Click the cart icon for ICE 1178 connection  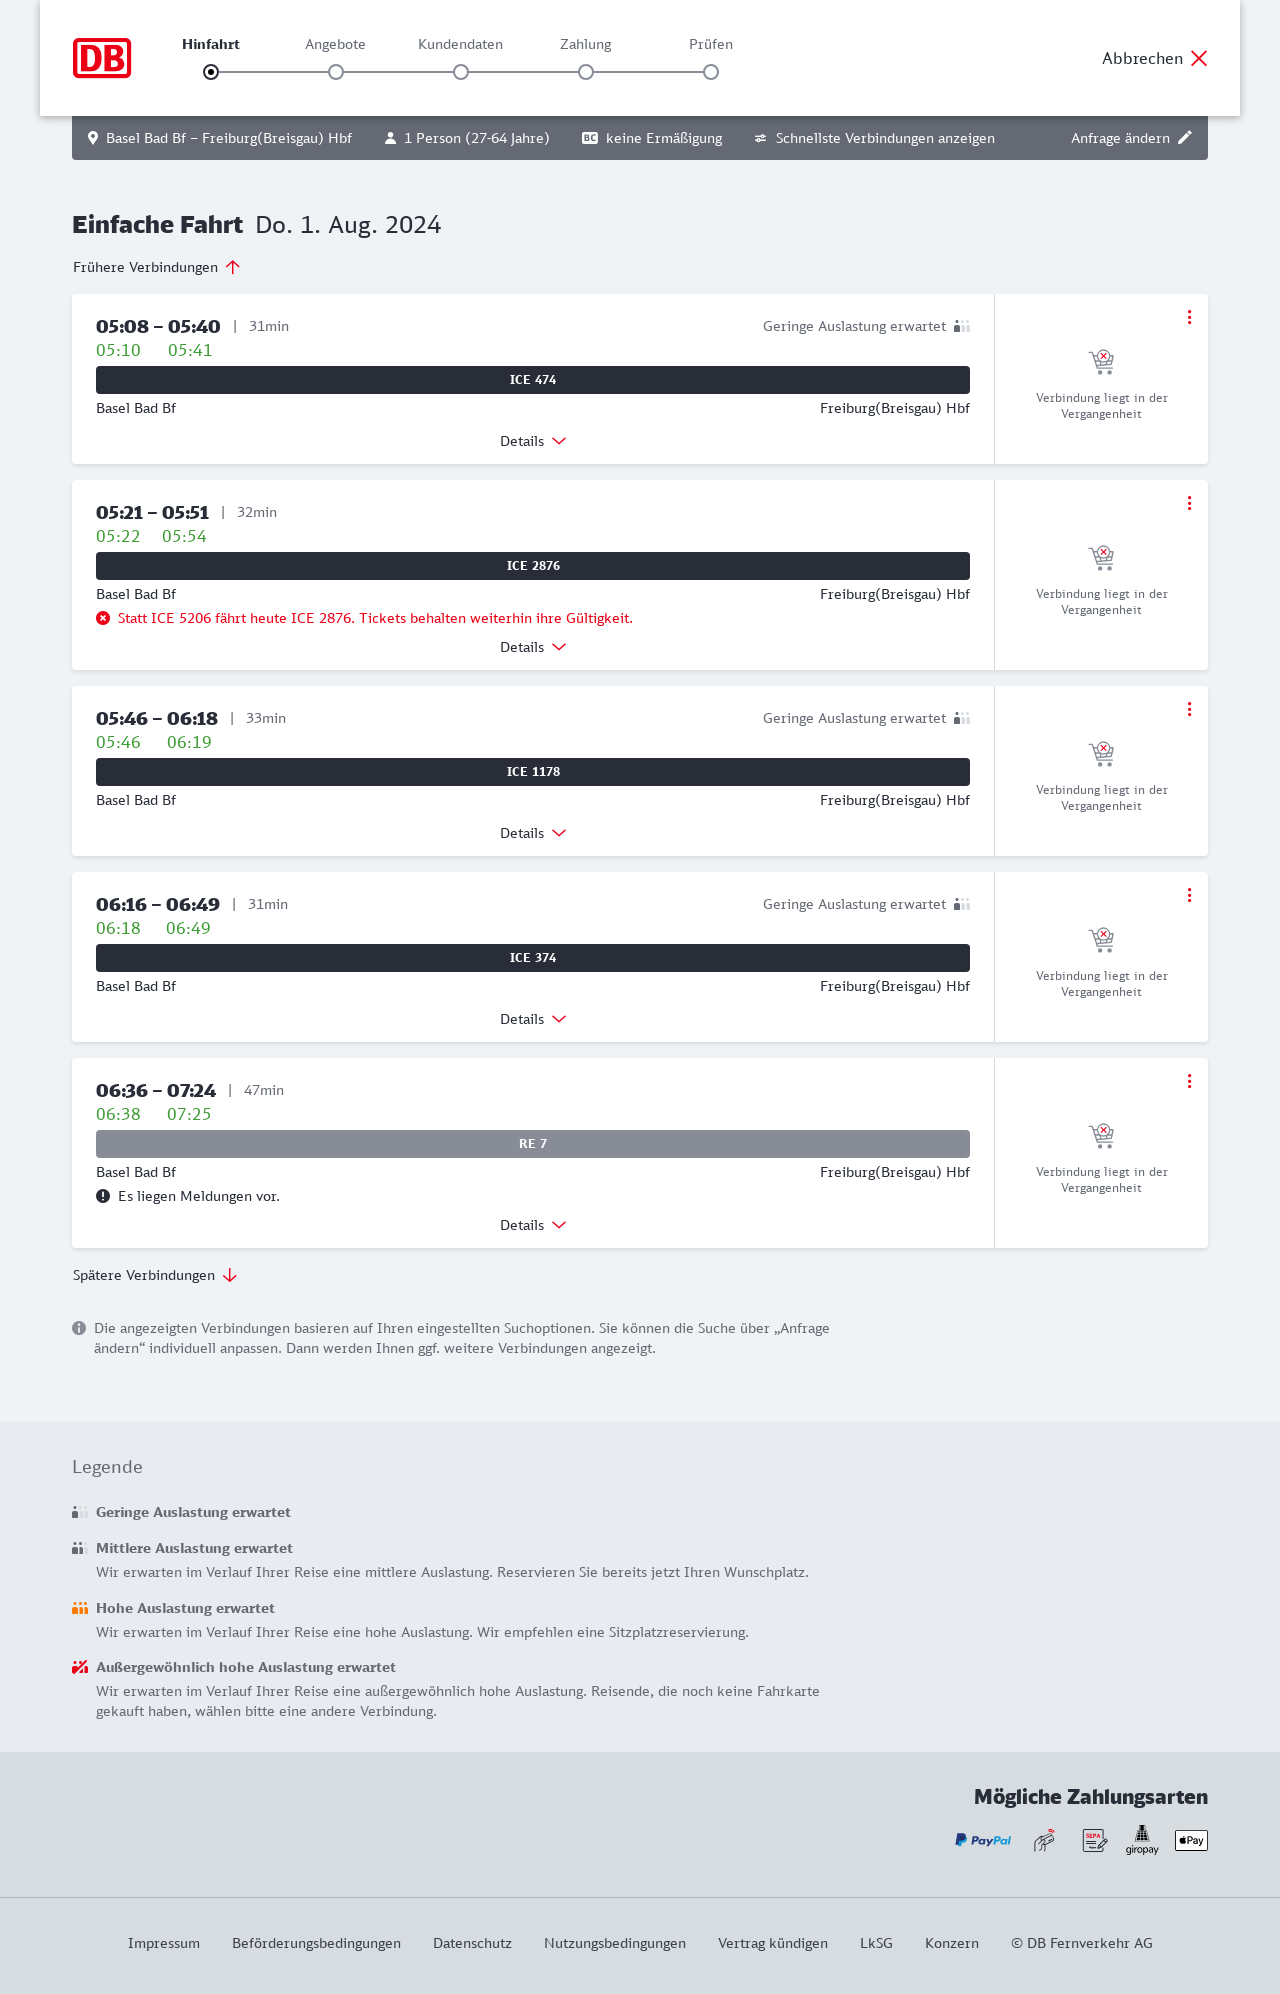(1101, 753)
